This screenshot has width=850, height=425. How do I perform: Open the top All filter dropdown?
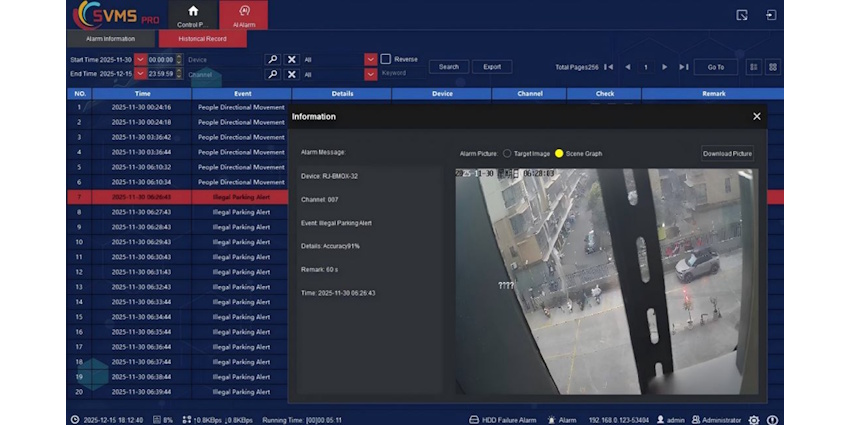(x=370, y=59)
